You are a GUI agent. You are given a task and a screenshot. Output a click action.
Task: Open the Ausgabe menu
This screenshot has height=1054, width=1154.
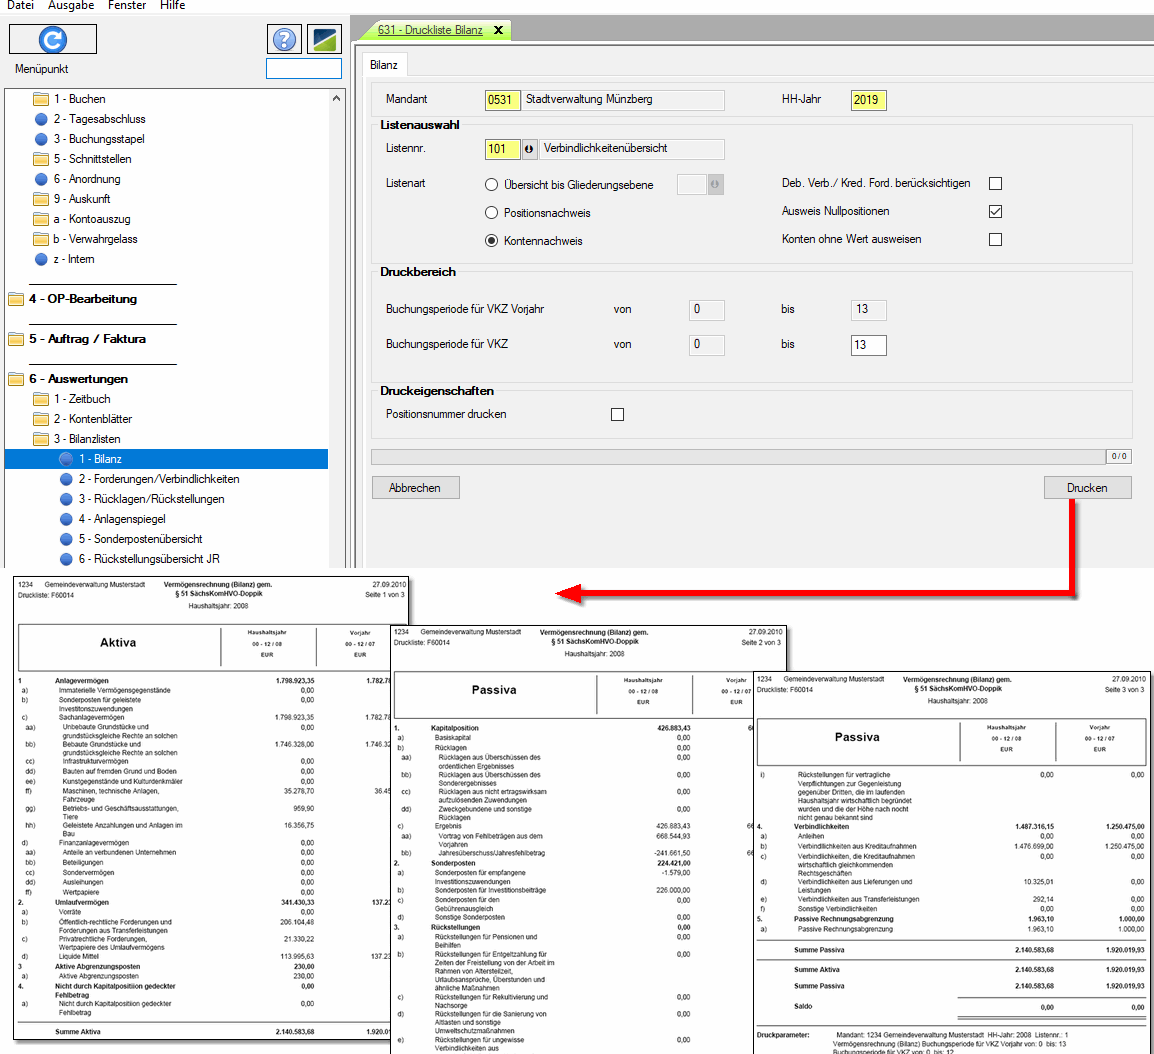71,6
